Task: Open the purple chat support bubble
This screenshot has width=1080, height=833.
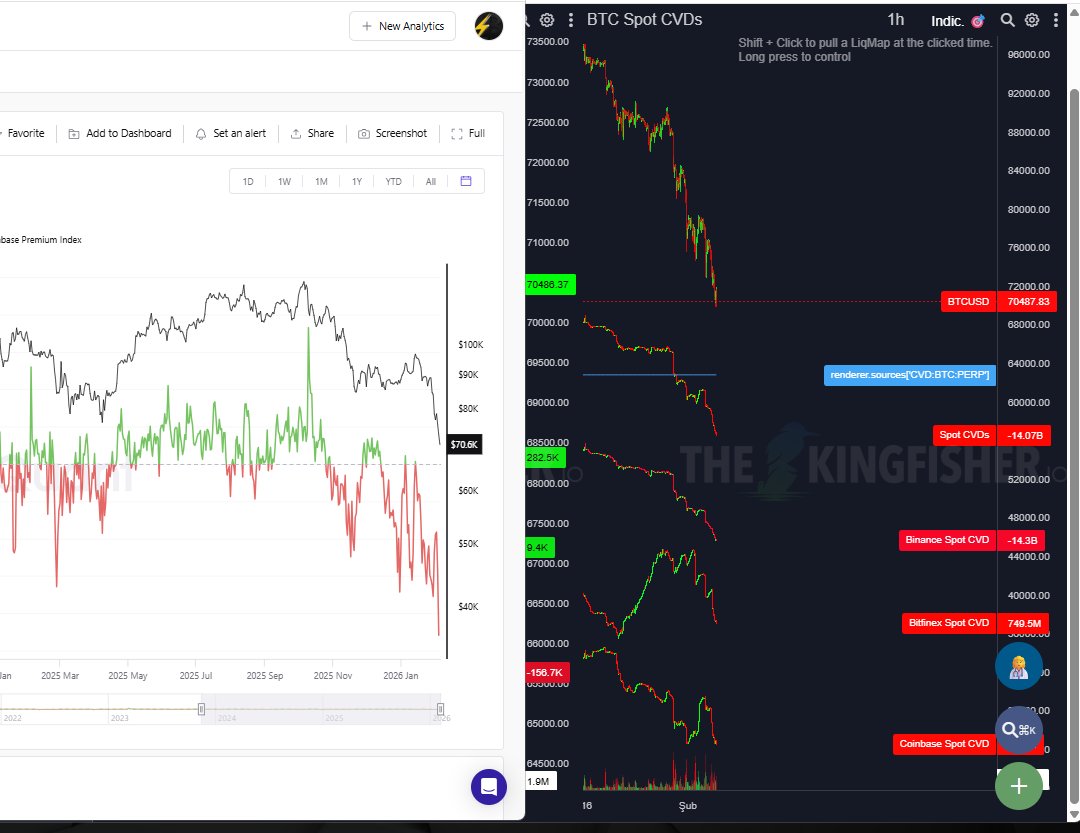Action: (x=489, y=787)
